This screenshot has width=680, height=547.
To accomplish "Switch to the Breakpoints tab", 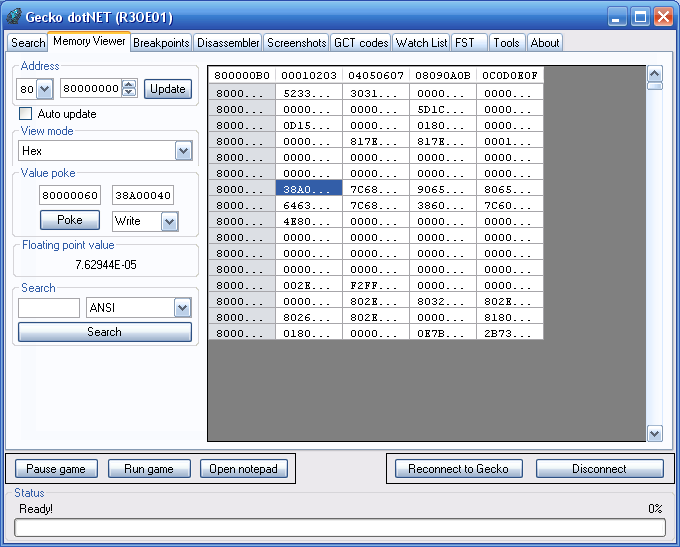I will point(161,43).
